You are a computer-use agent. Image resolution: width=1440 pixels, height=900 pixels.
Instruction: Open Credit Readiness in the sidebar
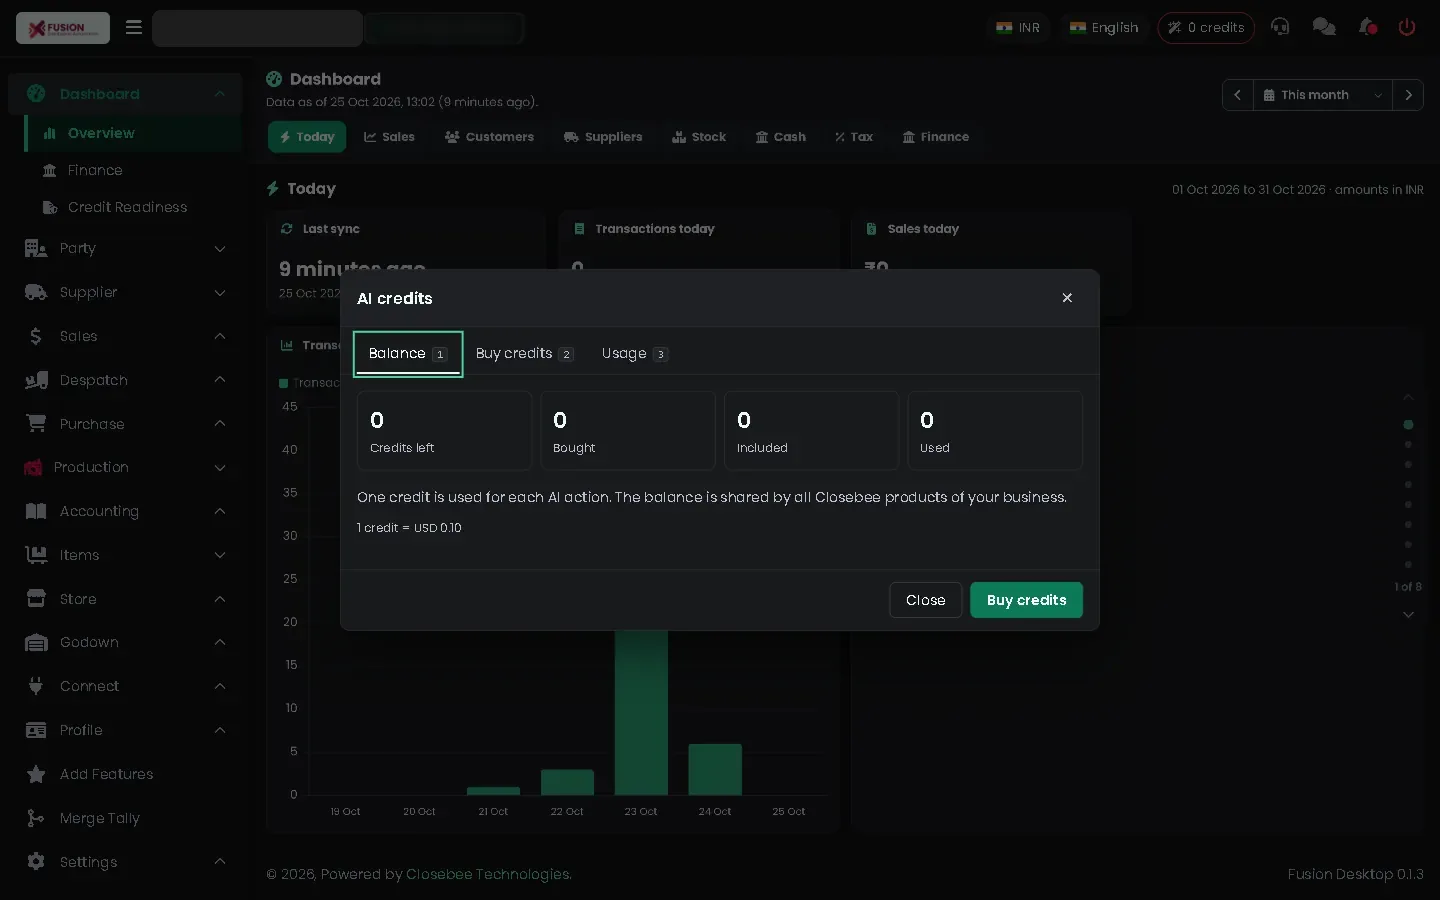click(127, 207)
